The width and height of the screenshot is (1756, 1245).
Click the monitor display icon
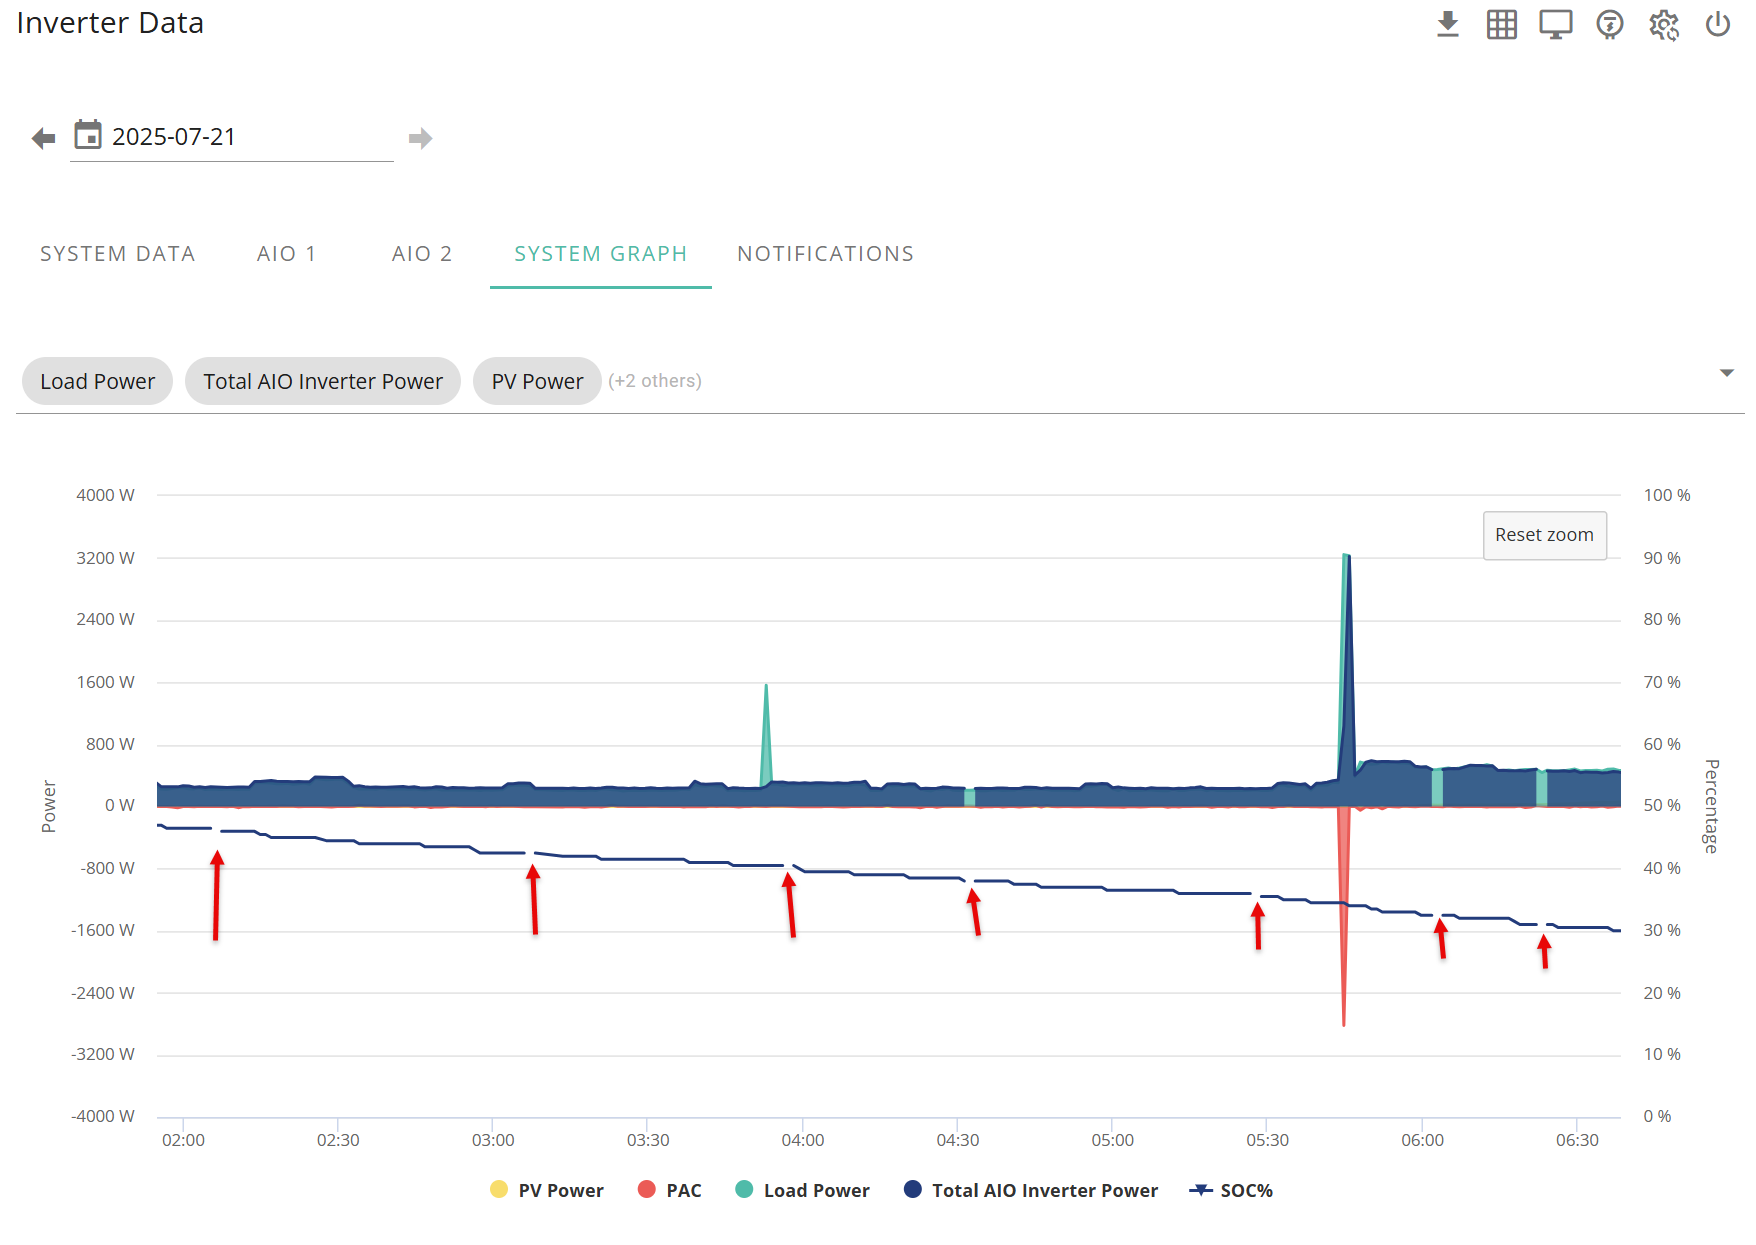1555,24
